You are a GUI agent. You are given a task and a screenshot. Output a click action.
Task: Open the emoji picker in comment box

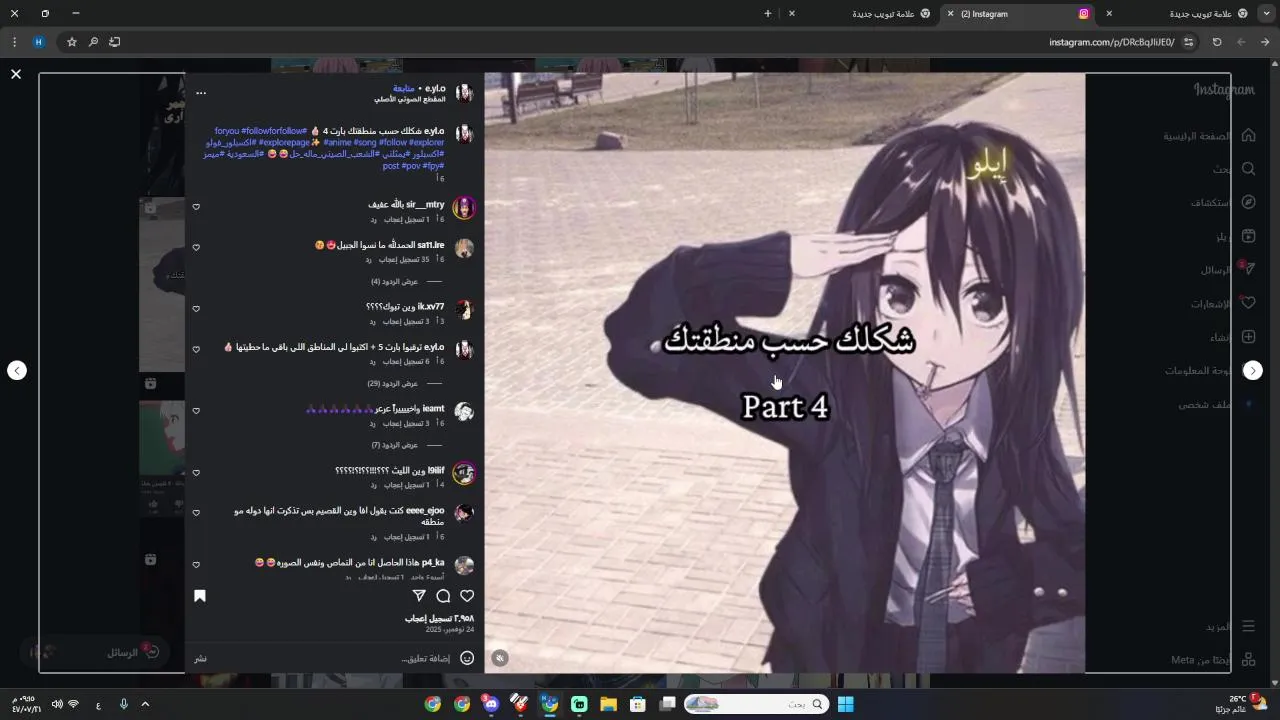[x=467, y=658]
